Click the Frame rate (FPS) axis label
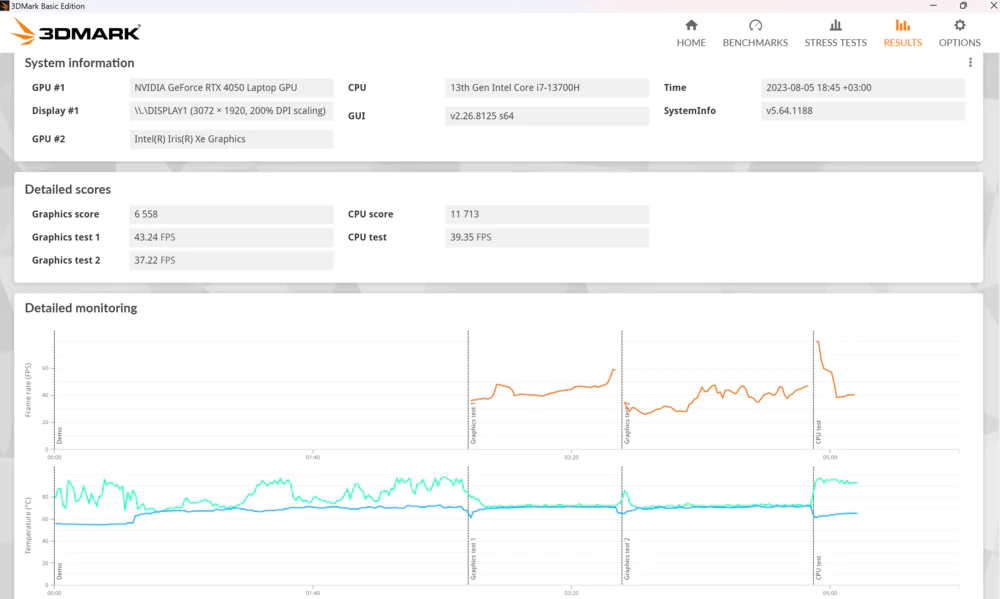1000x599 pixels. (x=27, y=390)
